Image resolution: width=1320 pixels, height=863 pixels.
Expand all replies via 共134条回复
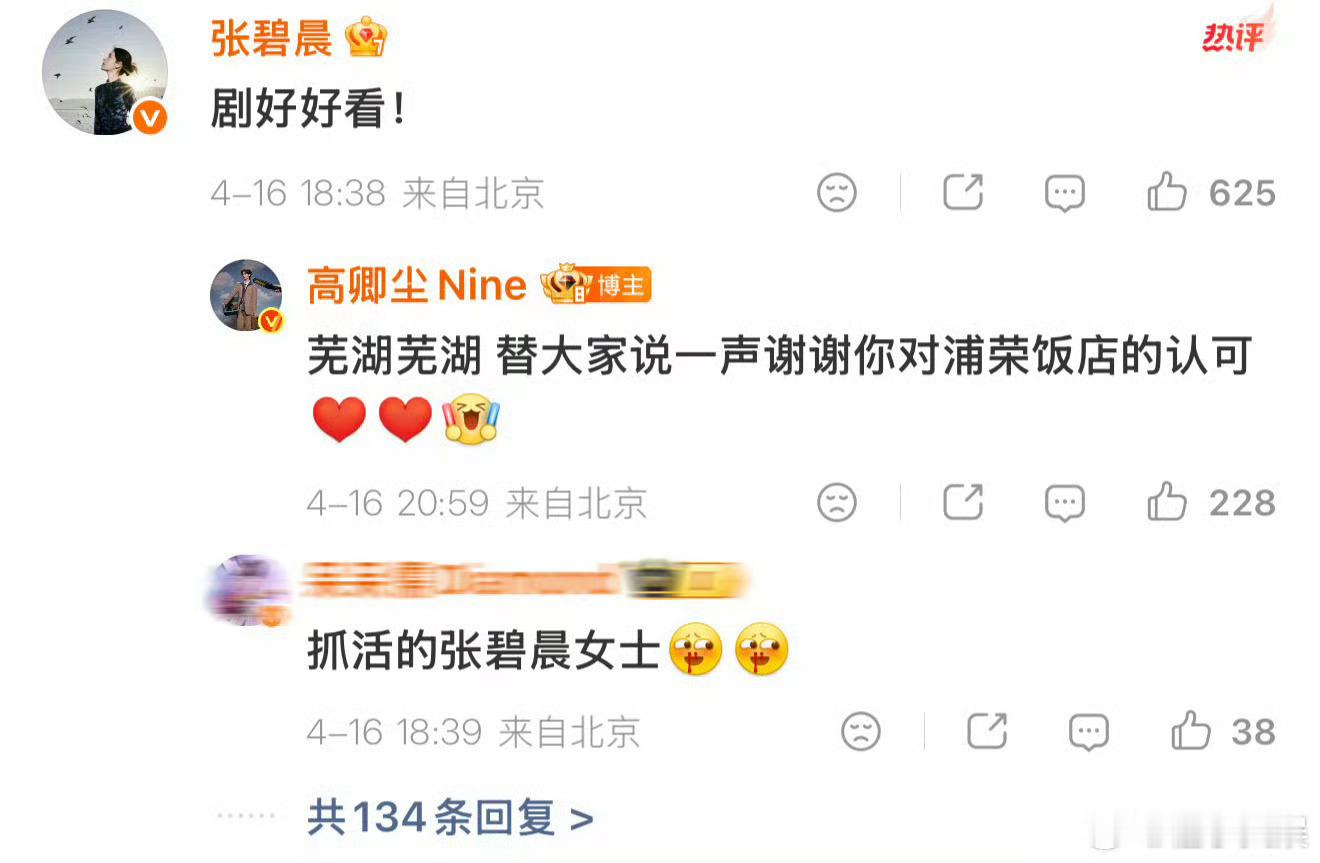click(450, 819)
